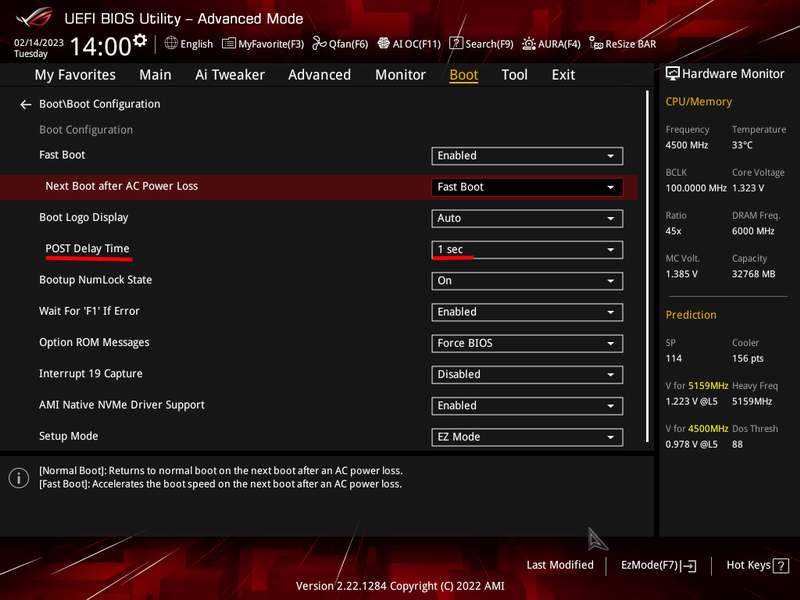This screenshot has height=600, width=800.
Task: Click the ReSize BAR icon
Action: coord(596,43)
